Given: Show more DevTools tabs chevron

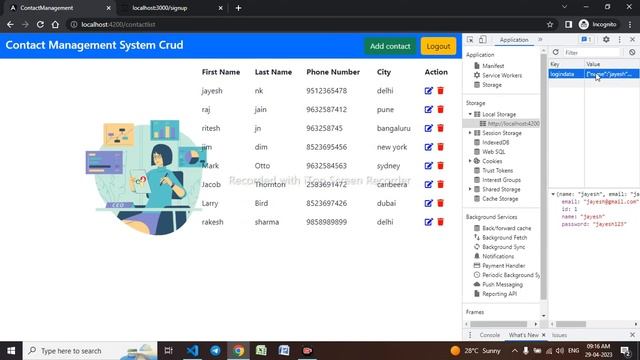Looking at the screenshot, I should [x=540, y=40].
